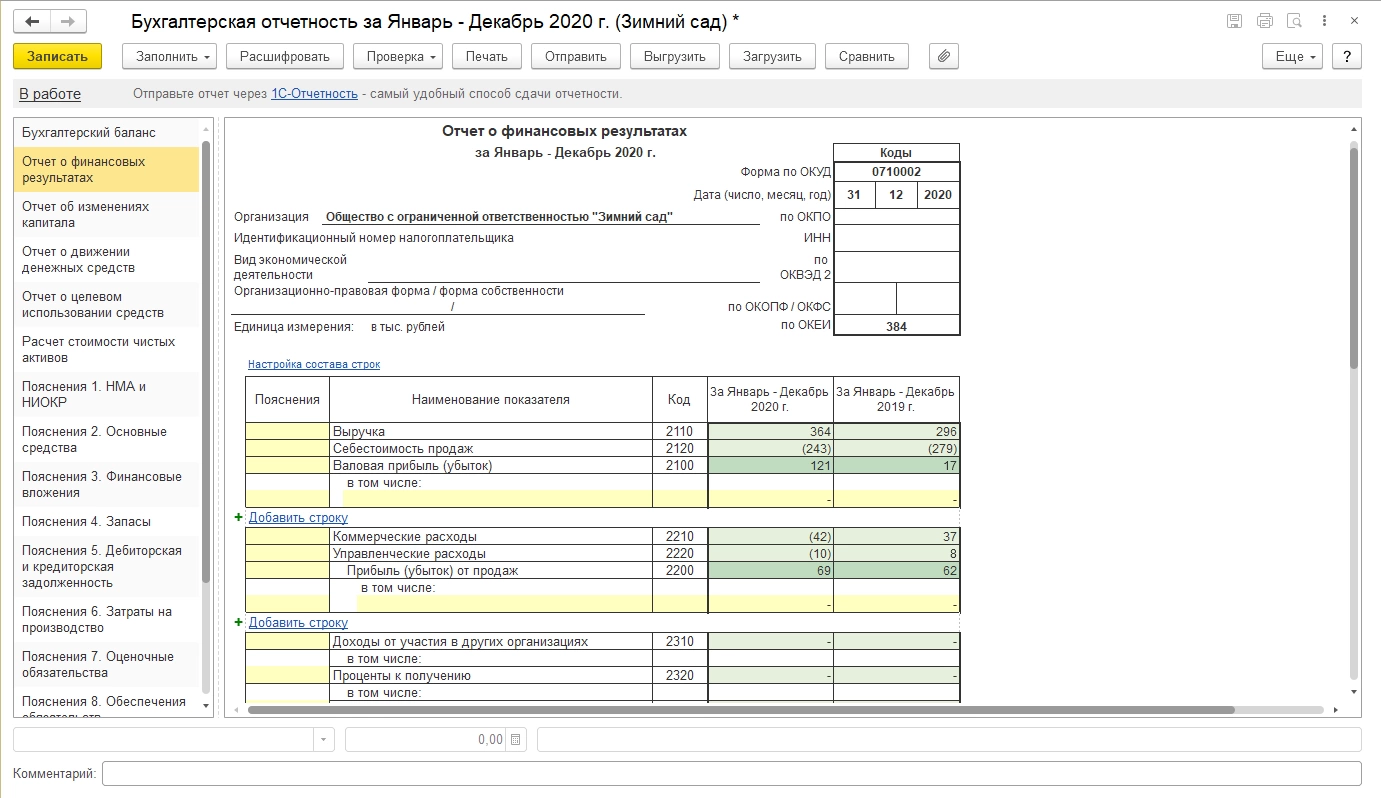
Task: Click the yellow Записать button
Action: [57, 57]
